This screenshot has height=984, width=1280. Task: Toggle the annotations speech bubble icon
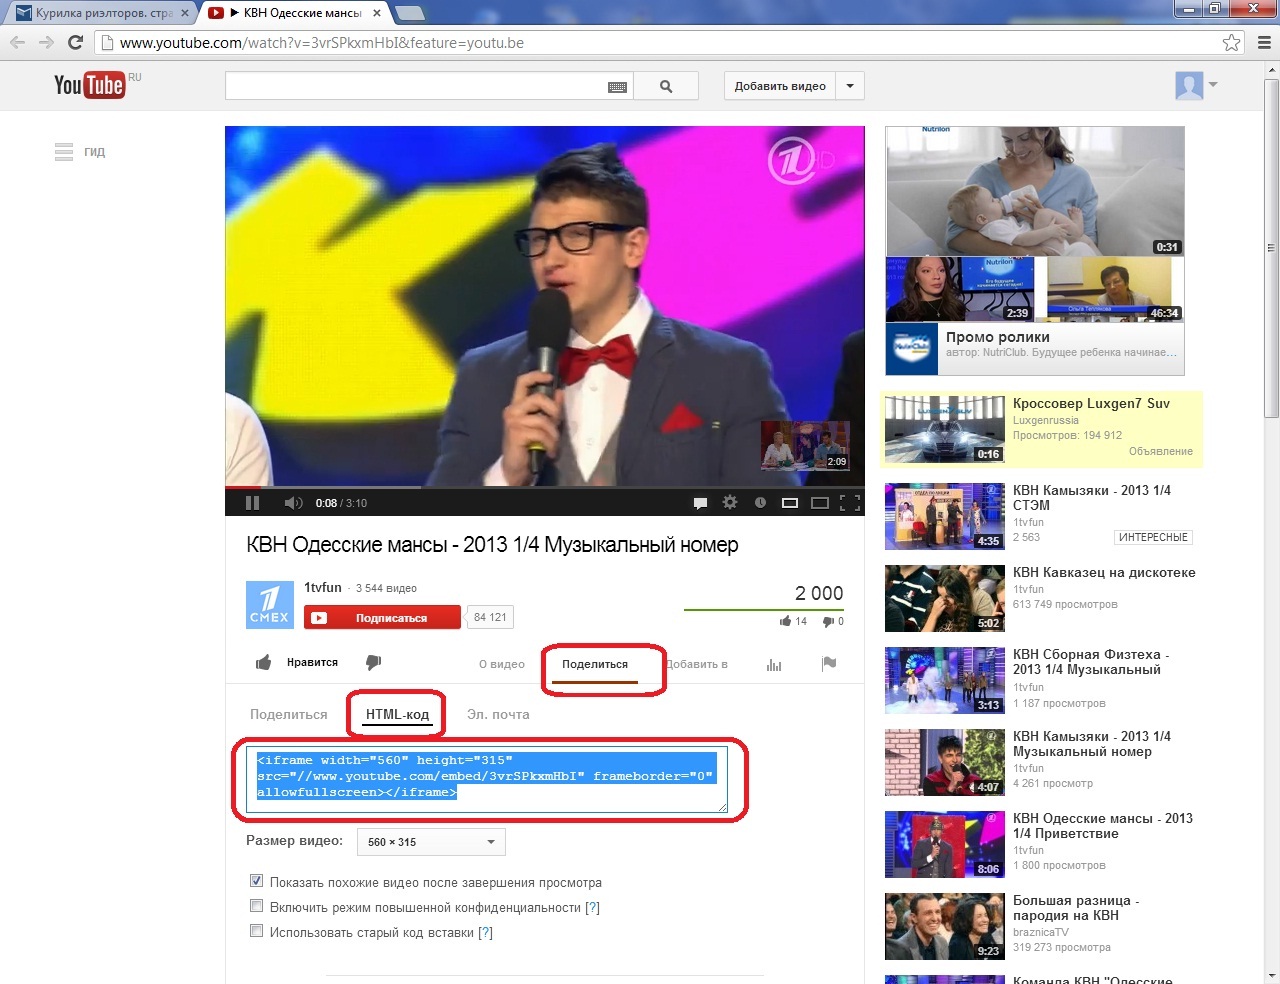[x=700, y=503]
